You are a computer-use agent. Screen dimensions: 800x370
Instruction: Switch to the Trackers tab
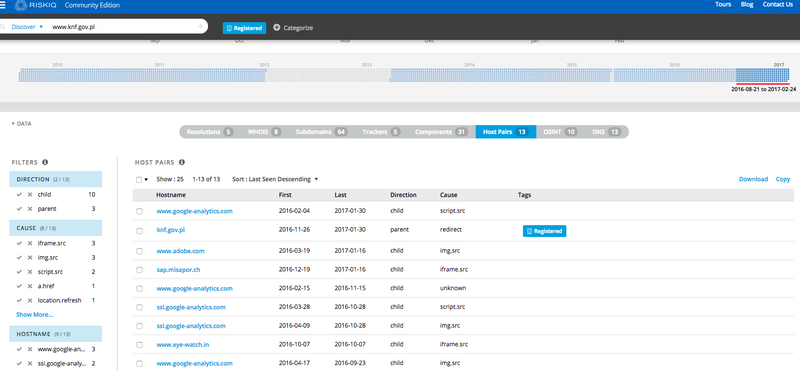(x=381, y=132)
